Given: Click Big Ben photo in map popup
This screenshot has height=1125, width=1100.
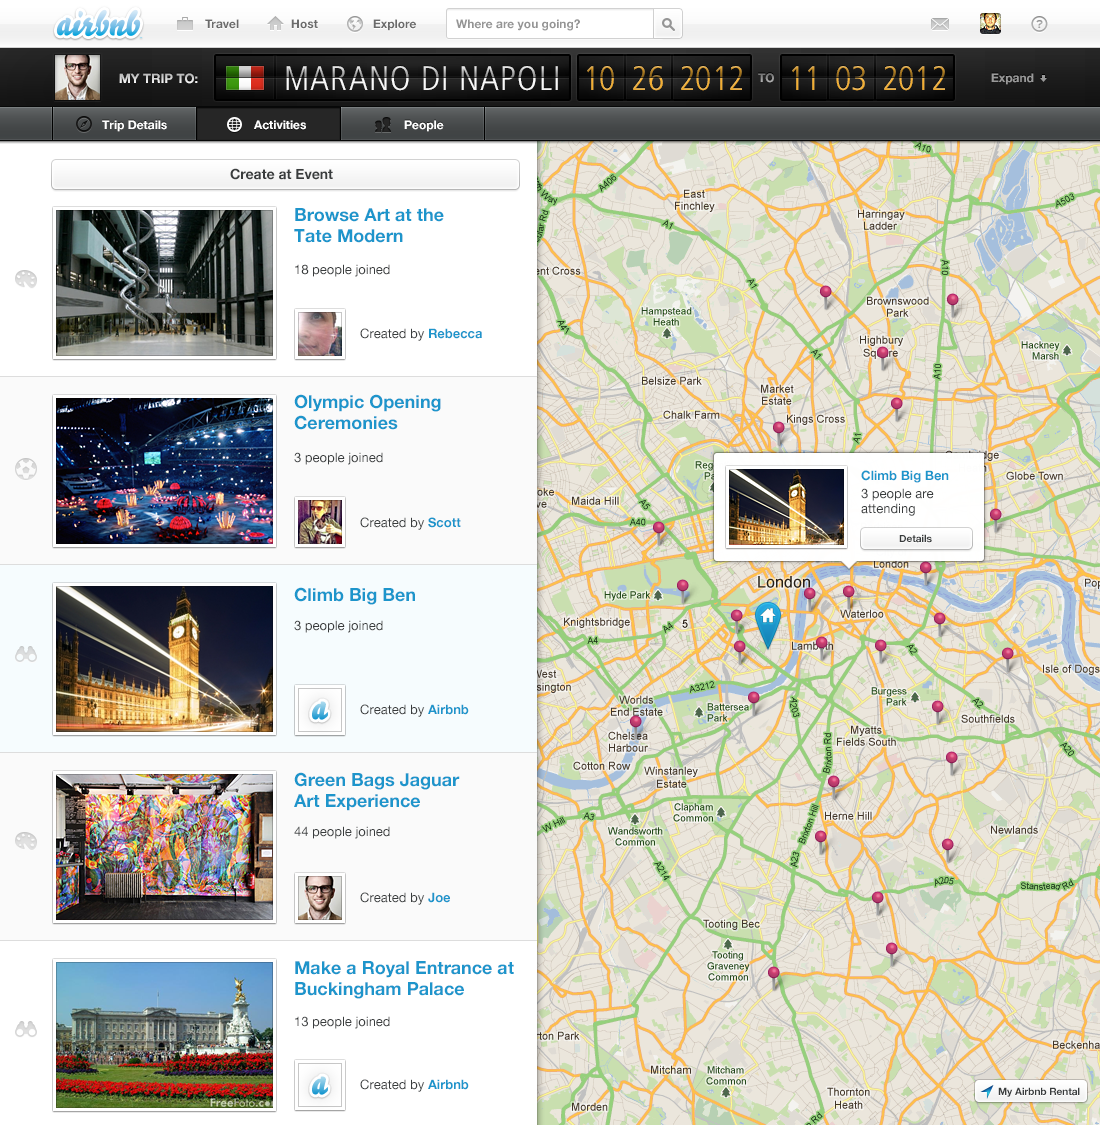Looking at the screenshot, I should [786, 507].
